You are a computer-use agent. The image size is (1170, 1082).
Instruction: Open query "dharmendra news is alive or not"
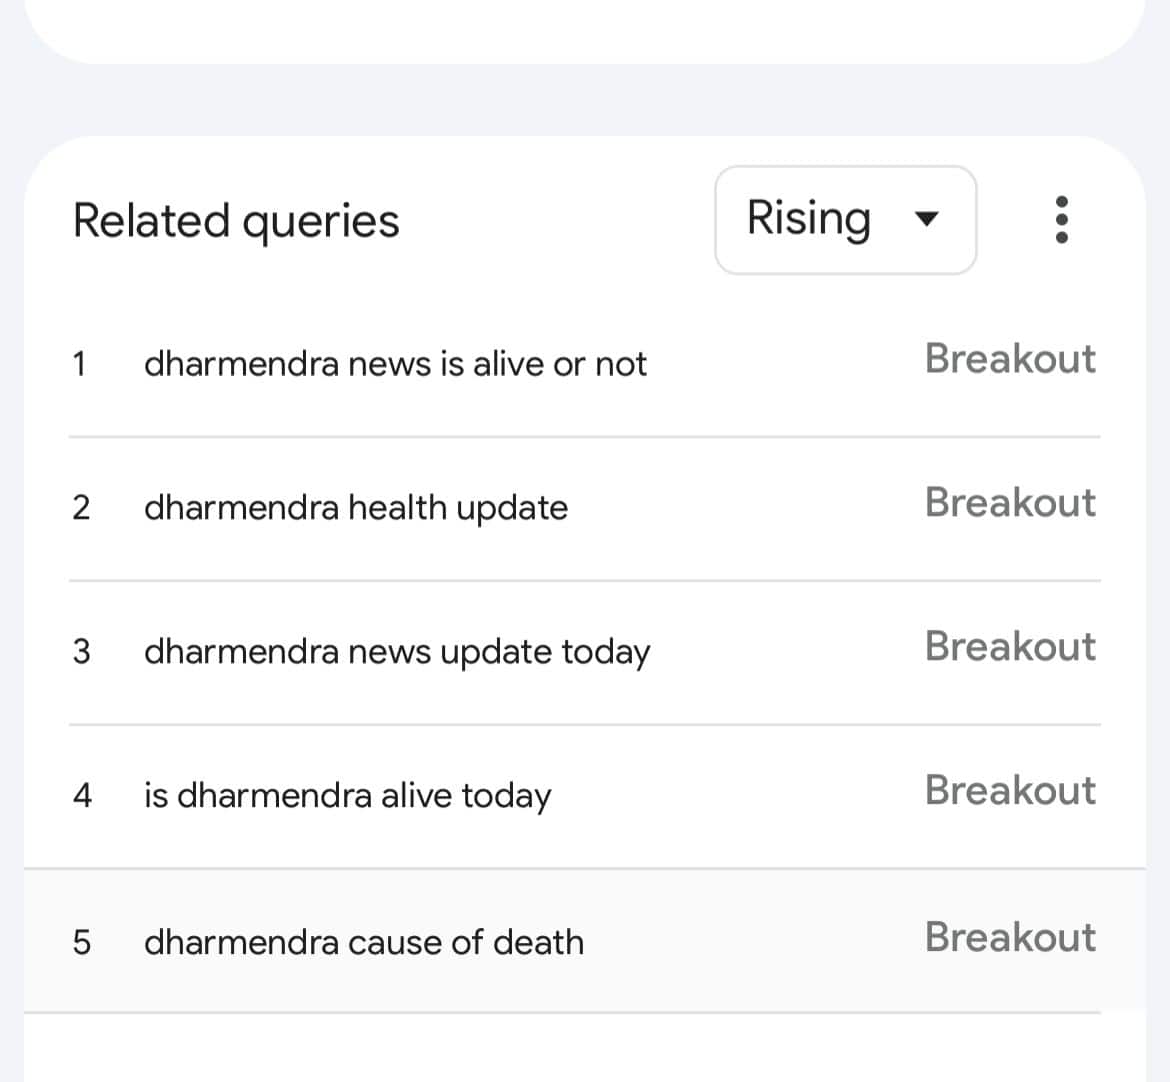point(394,364)
